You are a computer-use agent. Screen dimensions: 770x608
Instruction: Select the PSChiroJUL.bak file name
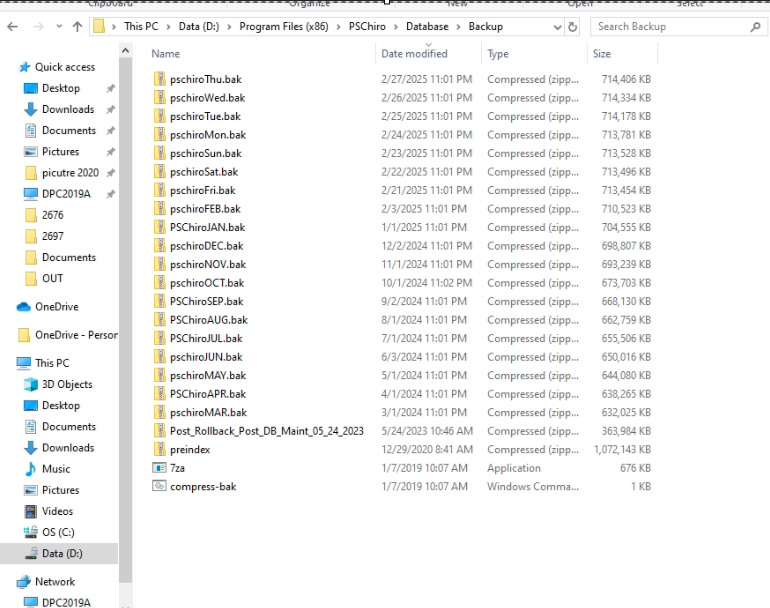pyautogui.click(x=206, y=338)
